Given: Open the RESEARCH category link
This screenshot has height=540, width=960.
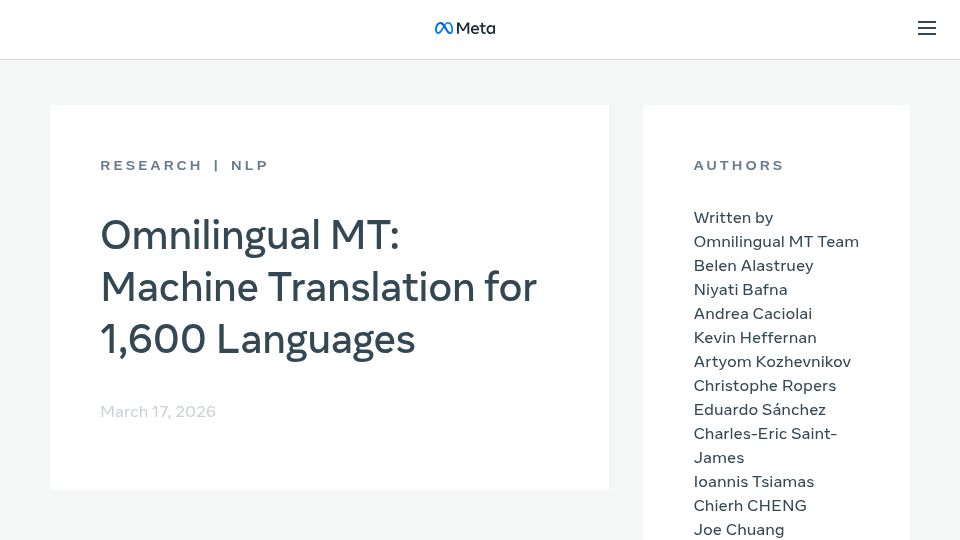Looking at the screenshot, I should (151, 165).
